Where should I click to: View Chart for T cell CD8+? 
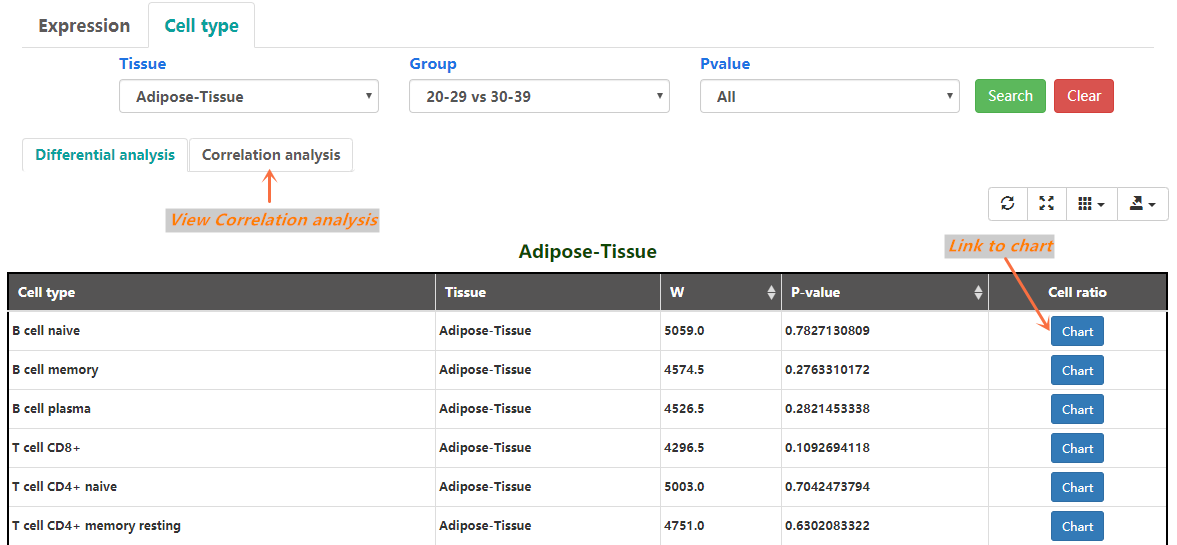pos(1077,448)
